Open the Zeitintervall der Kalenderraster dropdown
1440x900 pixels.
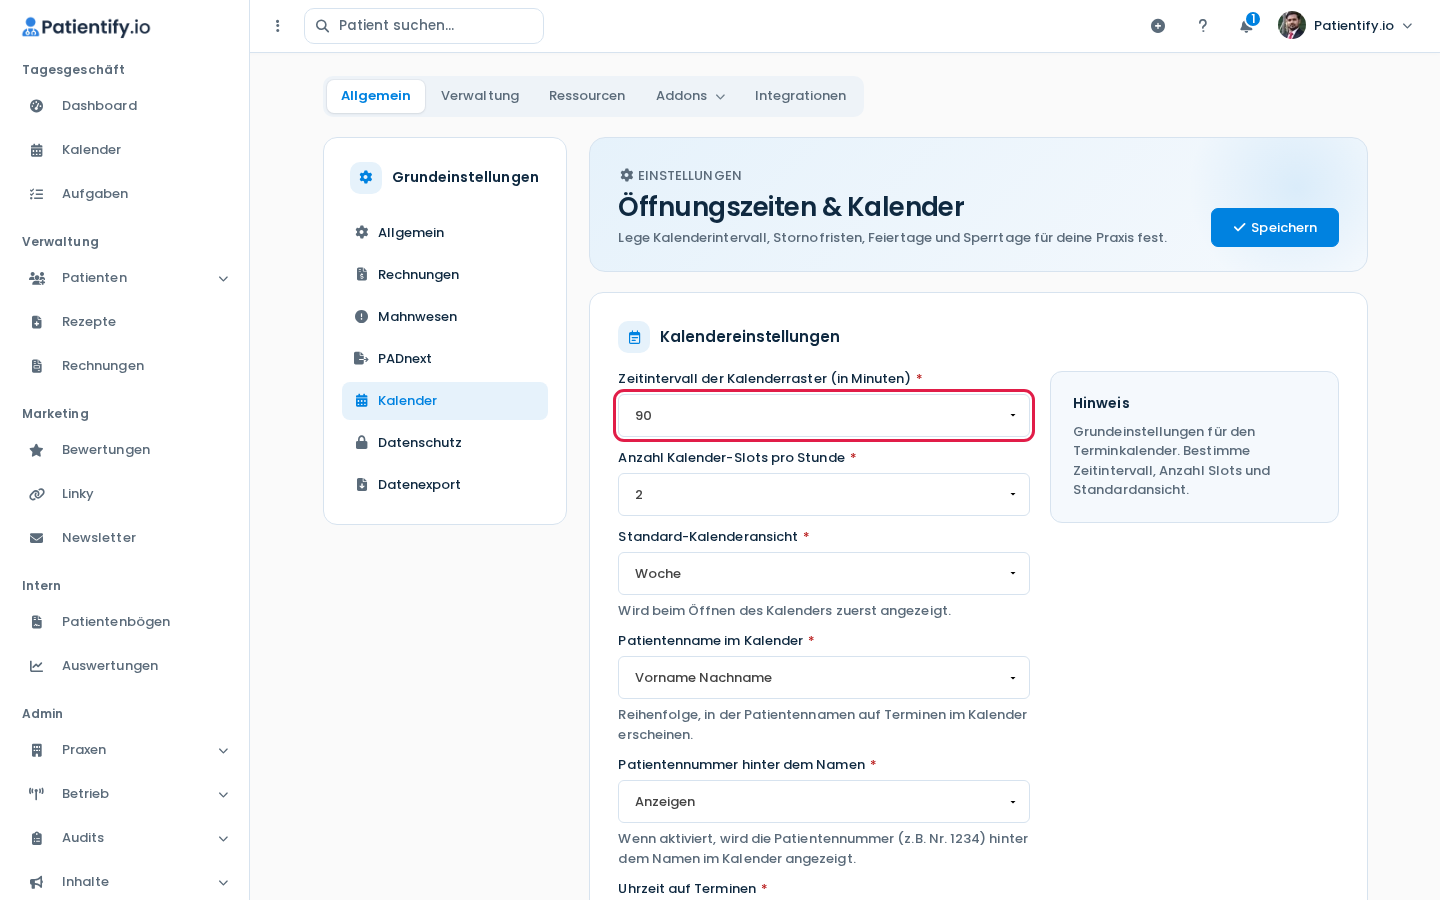click(x=824, y=416)
